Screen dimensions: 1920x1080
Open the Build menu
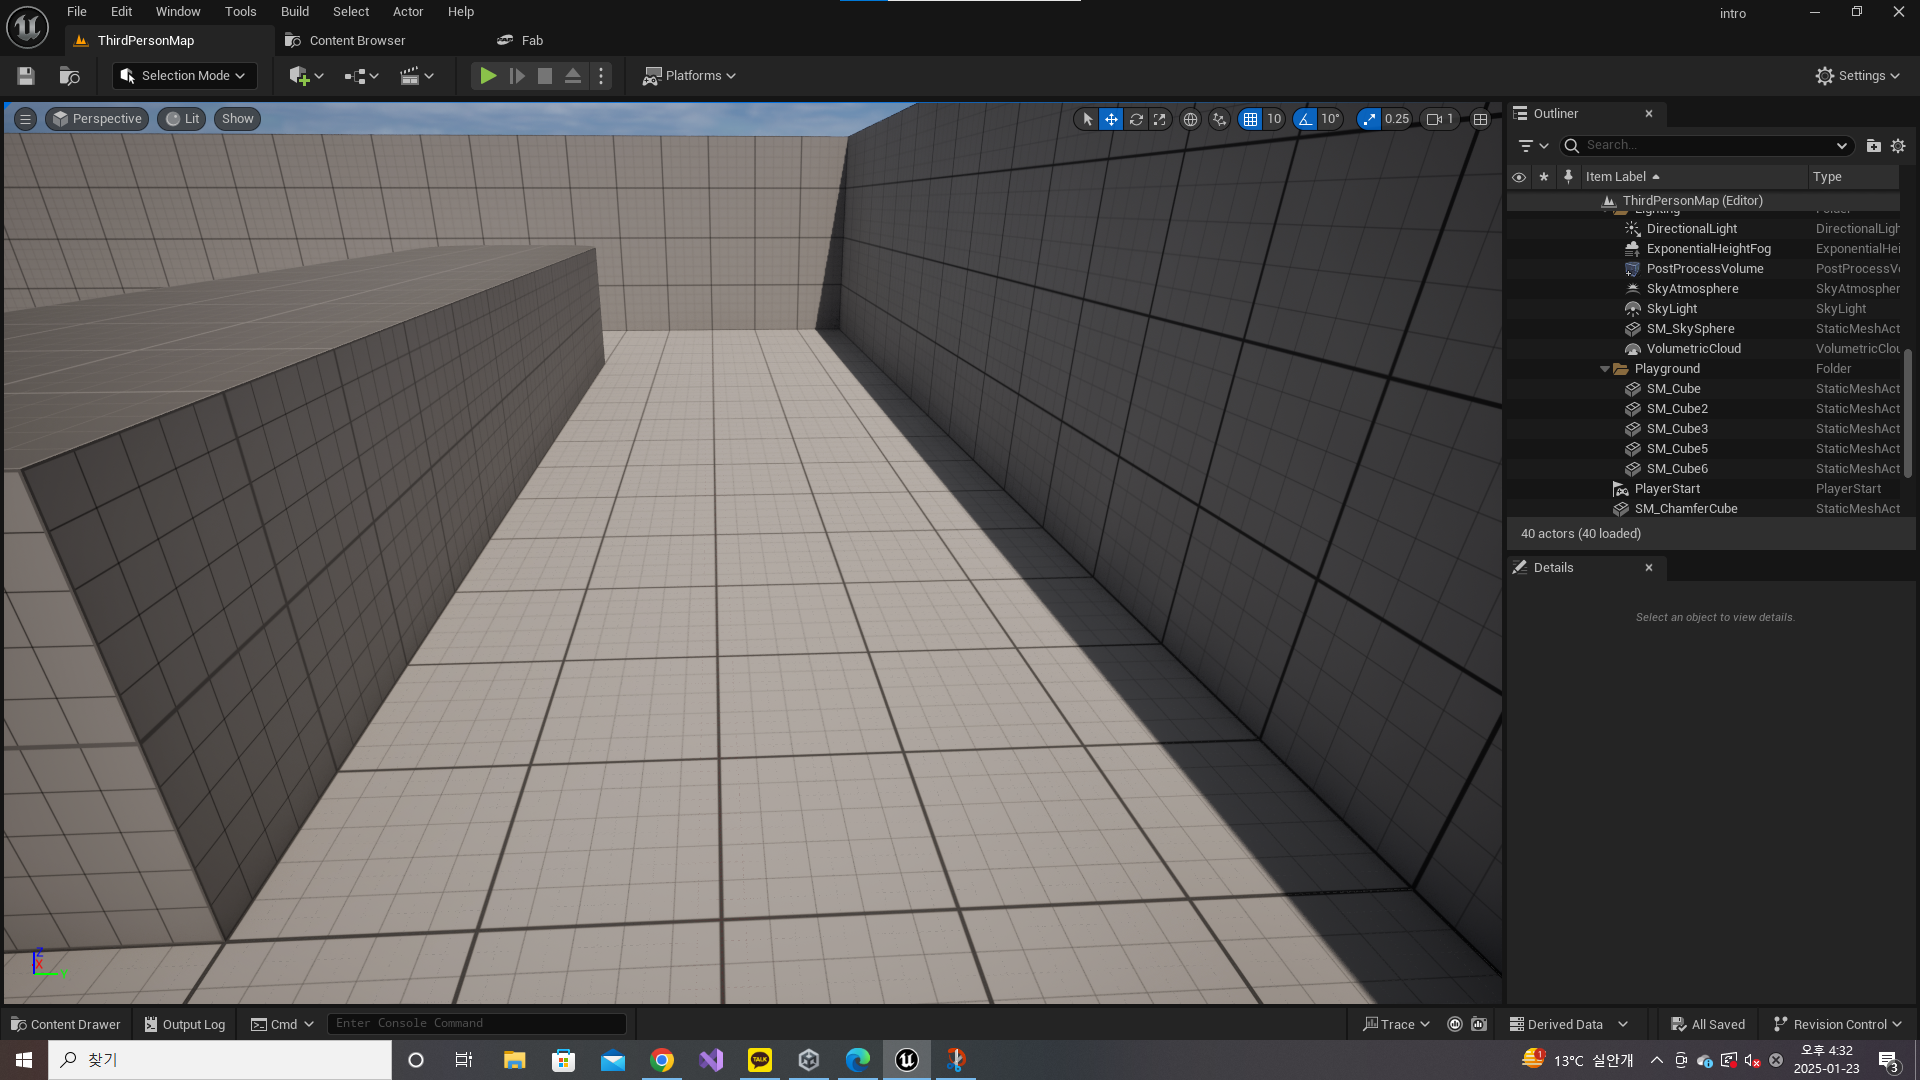pyautogui.click(x=295, y=12)
